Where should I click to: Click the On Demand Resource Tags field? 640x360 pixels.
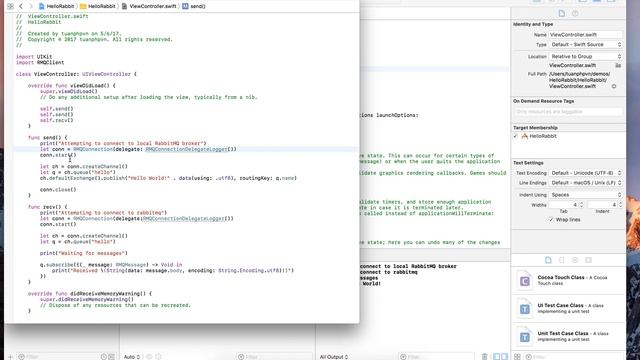[x=568, y=111]
